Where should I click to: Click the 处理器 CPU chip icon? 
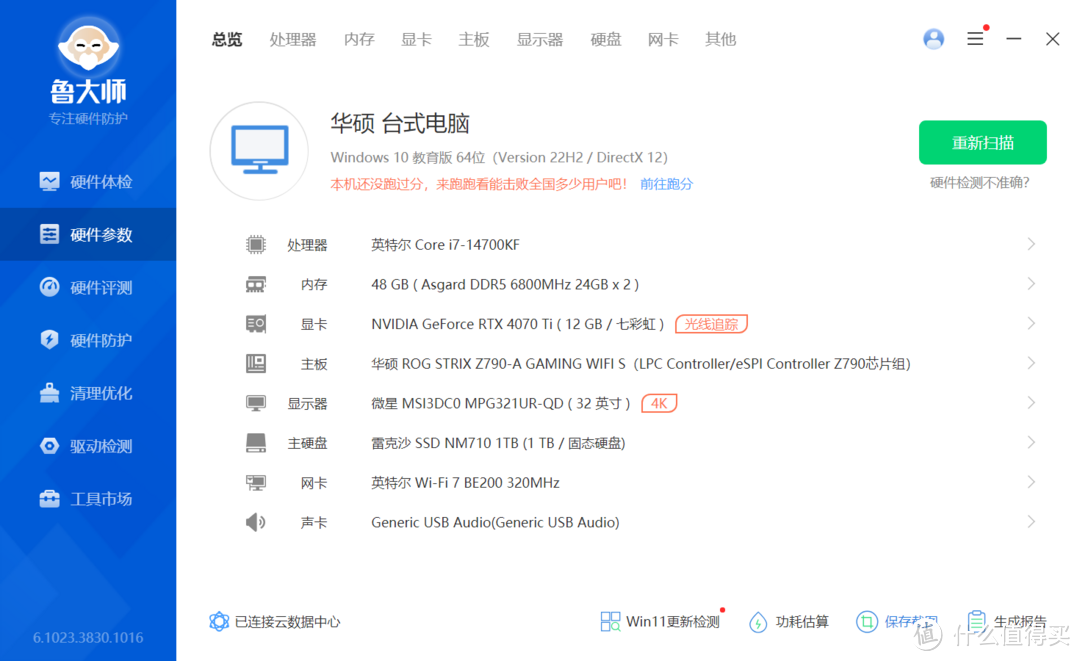pyautogui.click(x=256, y=244)
